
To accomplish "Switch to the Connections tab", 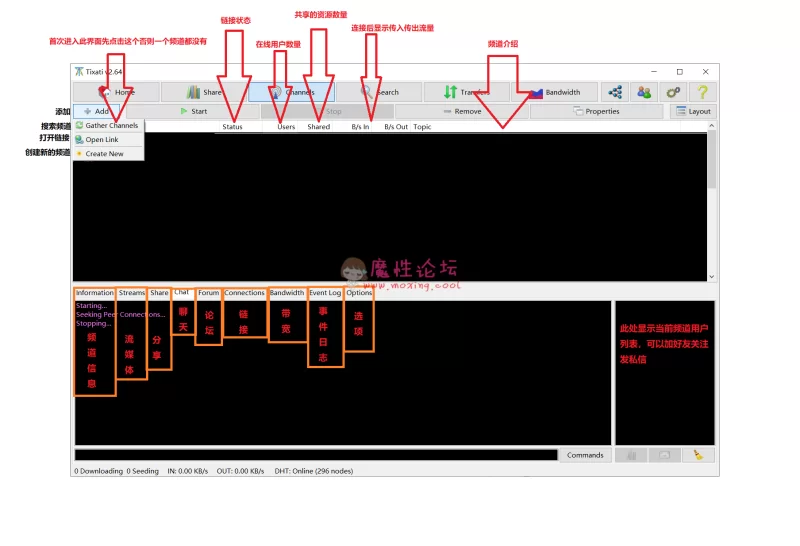I will pyautogui.click(x=244, y=293).
